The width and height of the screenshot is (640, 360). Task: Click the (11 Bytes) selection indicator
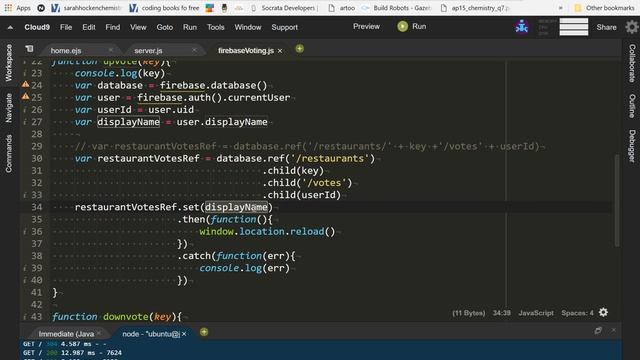(x=469, y=313)
